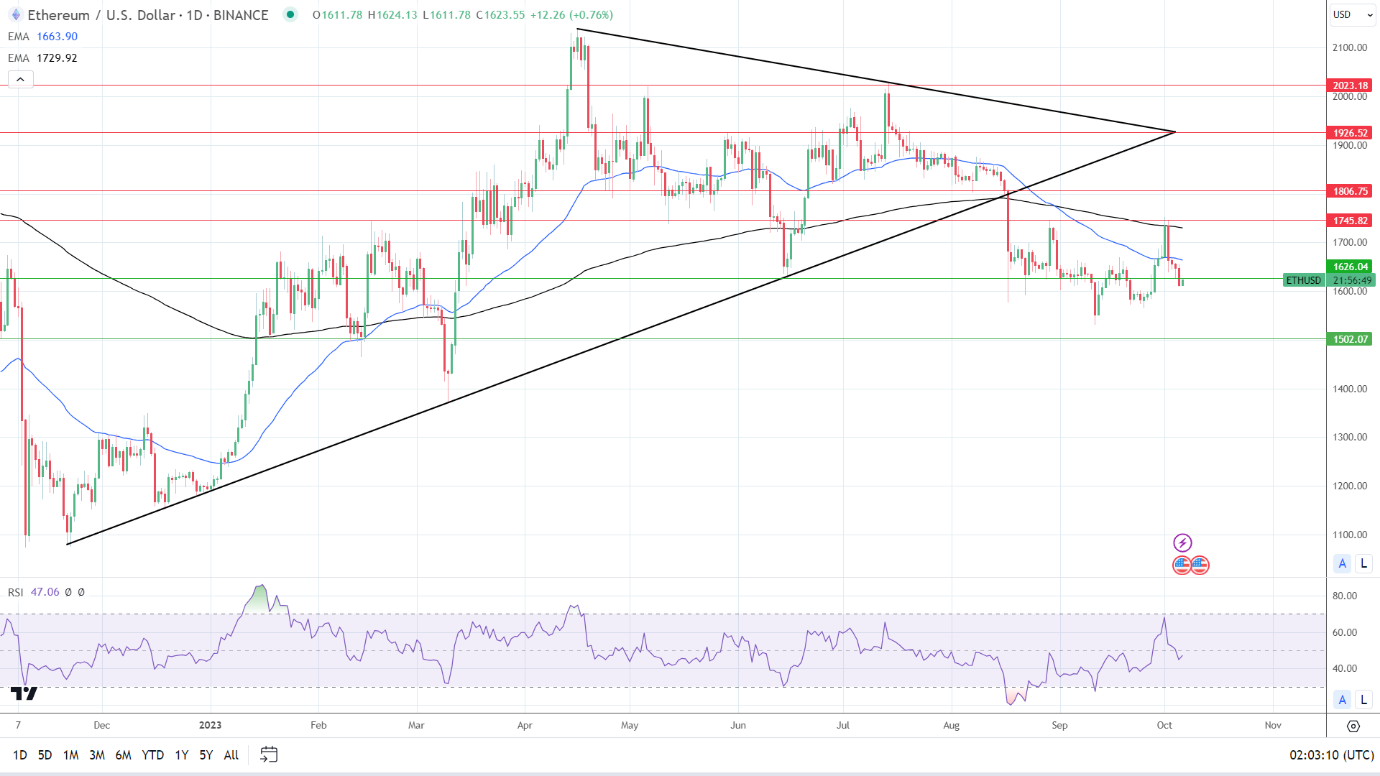Image resolution: width=1380 pixels, height=776 pixels.
Task: Click the 1926.52 red price label
Action: coord(1349,132)
